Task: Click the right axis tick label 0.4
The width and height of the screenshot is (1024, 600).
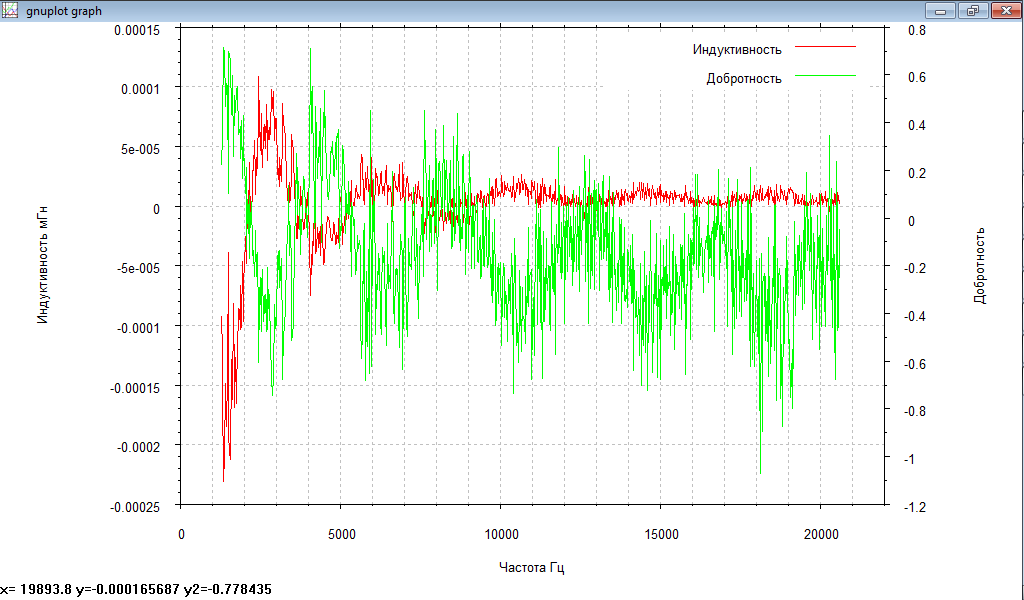Action: coord(917,125)
